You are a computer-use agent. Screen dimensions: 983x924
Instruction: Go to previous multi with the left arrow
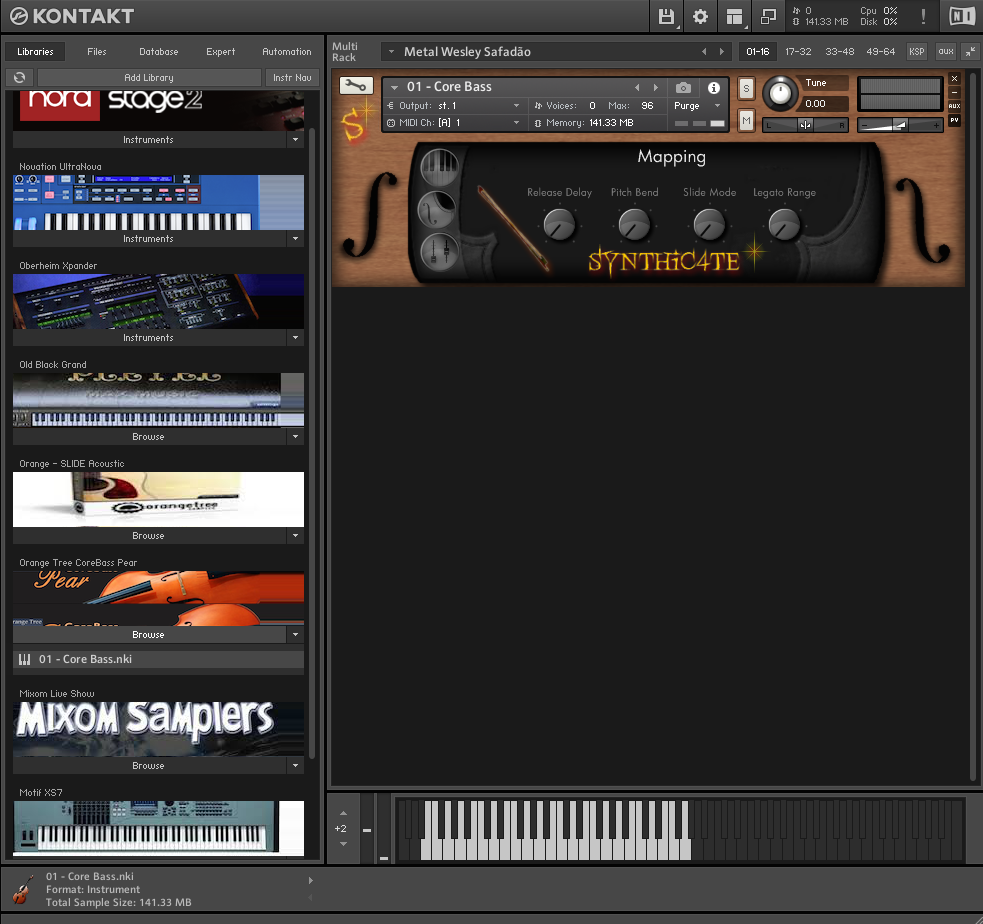[x=704, y=52]
